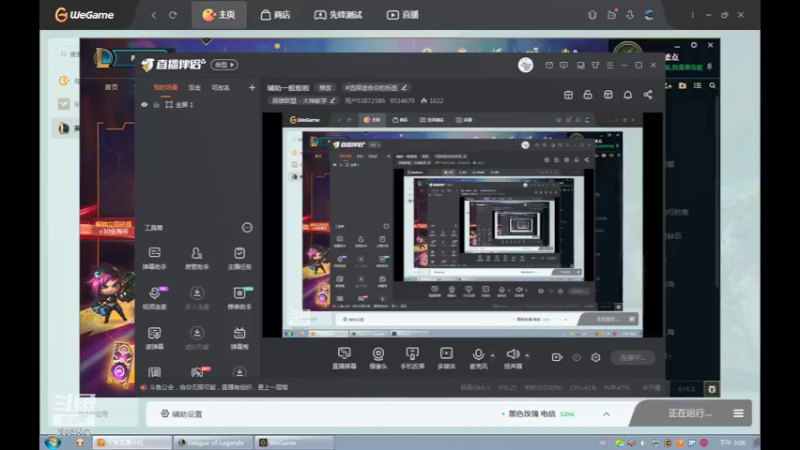800x450 pixels.
Task: Open the 主播任务 tool
Action: click(x=239, y=258)
